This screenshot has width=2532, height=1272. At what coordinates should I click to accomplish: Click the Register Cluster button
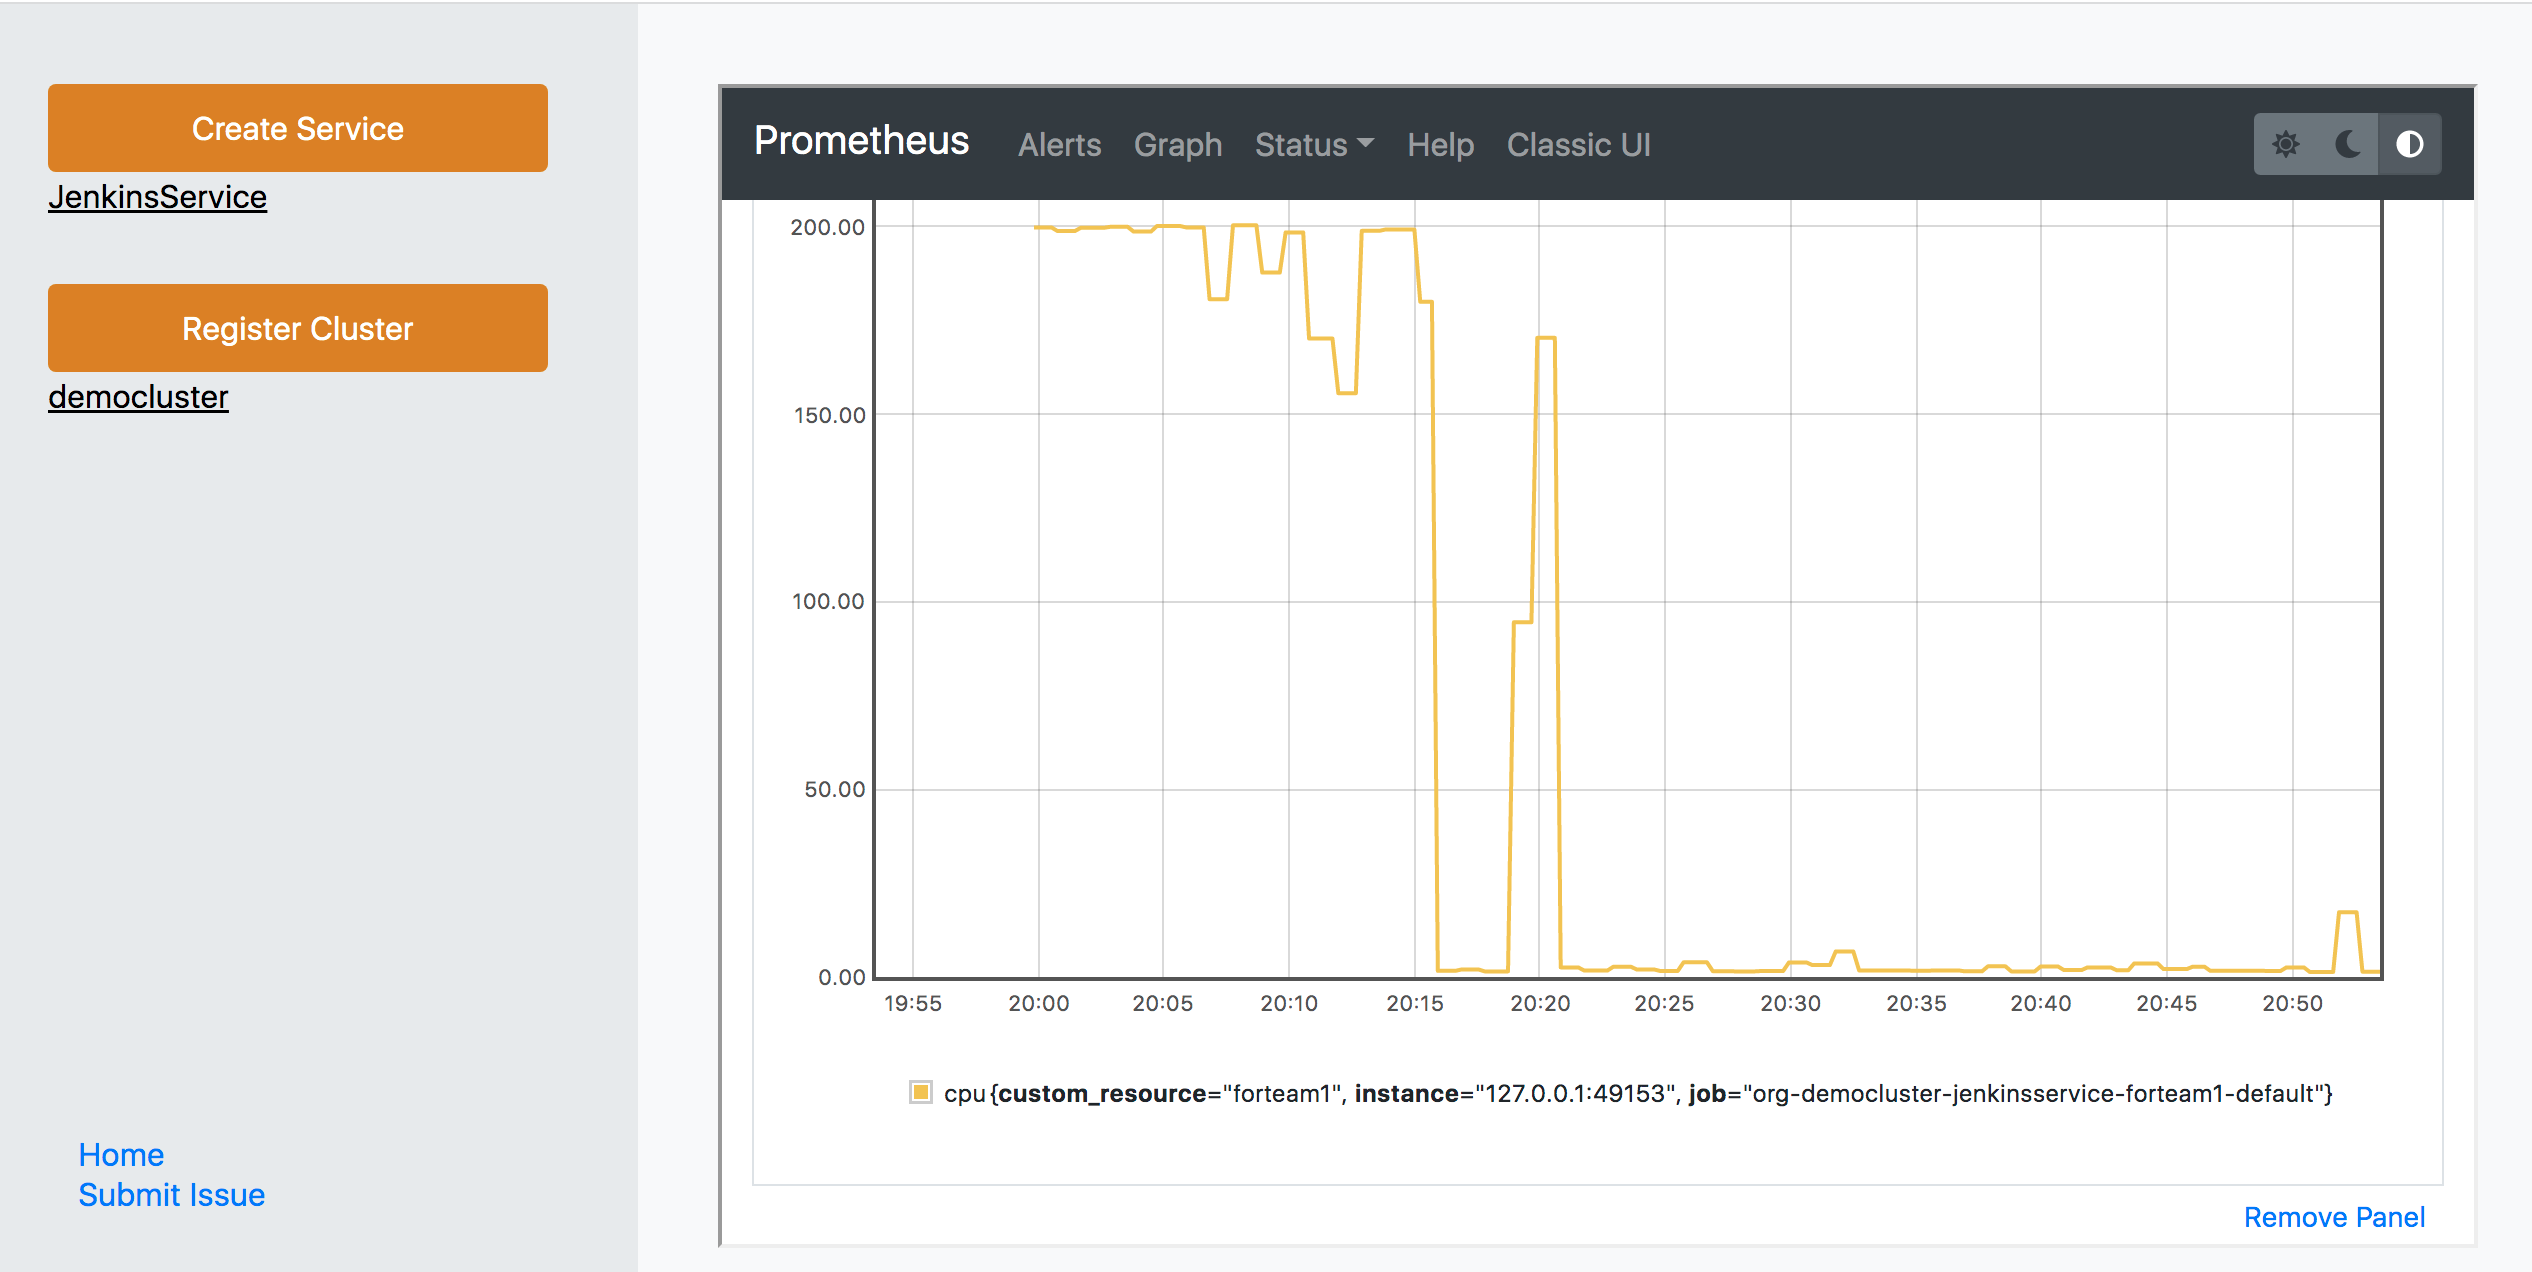[x=298, y=328]
